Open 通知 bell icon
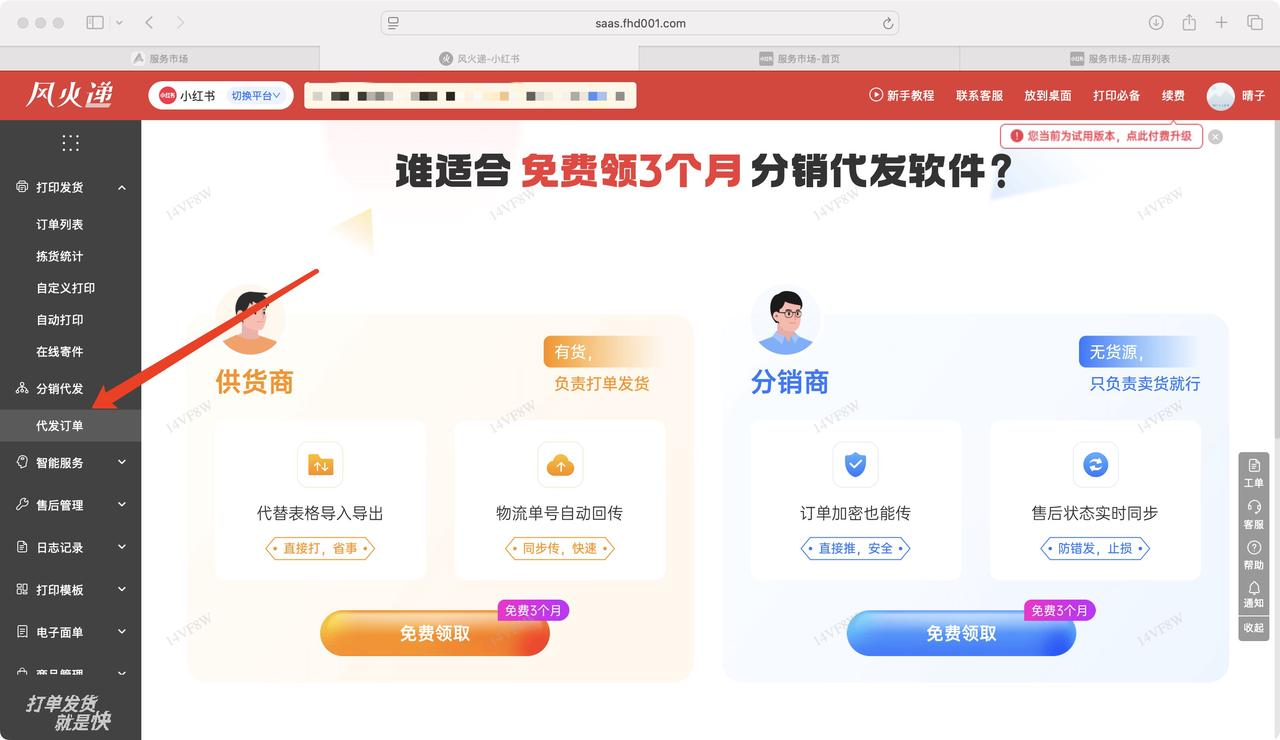 (x=1254, y=588)
